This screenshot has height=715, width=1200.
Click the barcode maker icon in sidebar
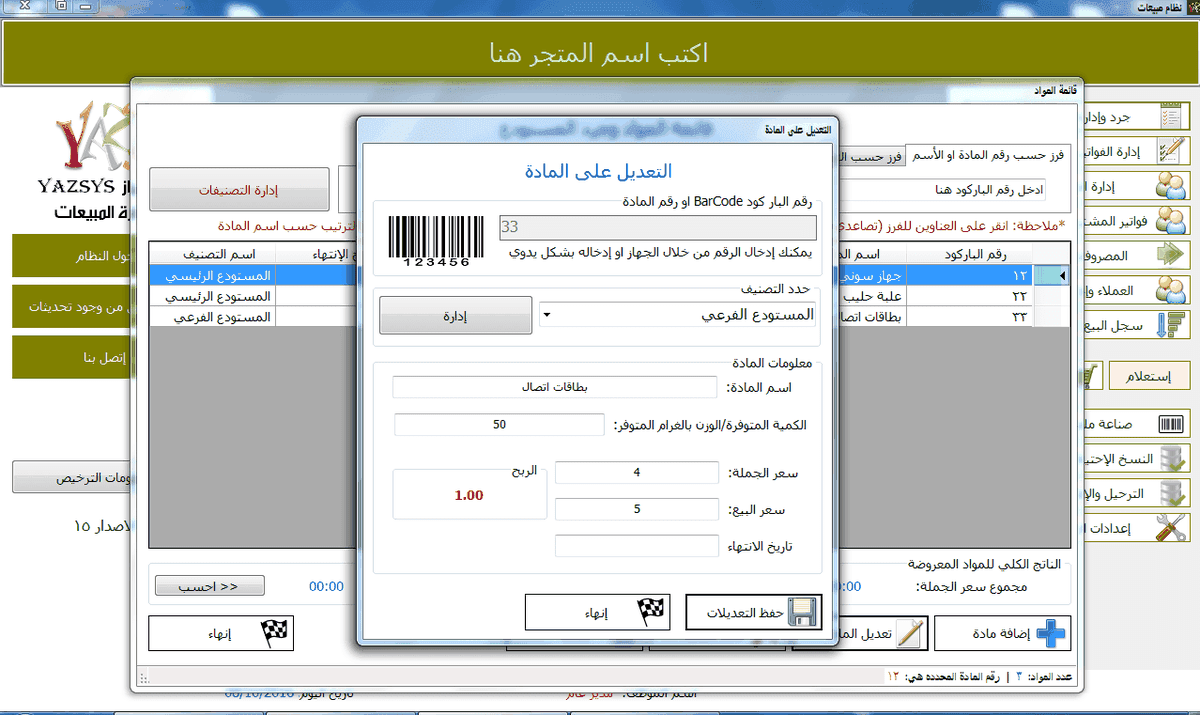tap(1169, 424)
